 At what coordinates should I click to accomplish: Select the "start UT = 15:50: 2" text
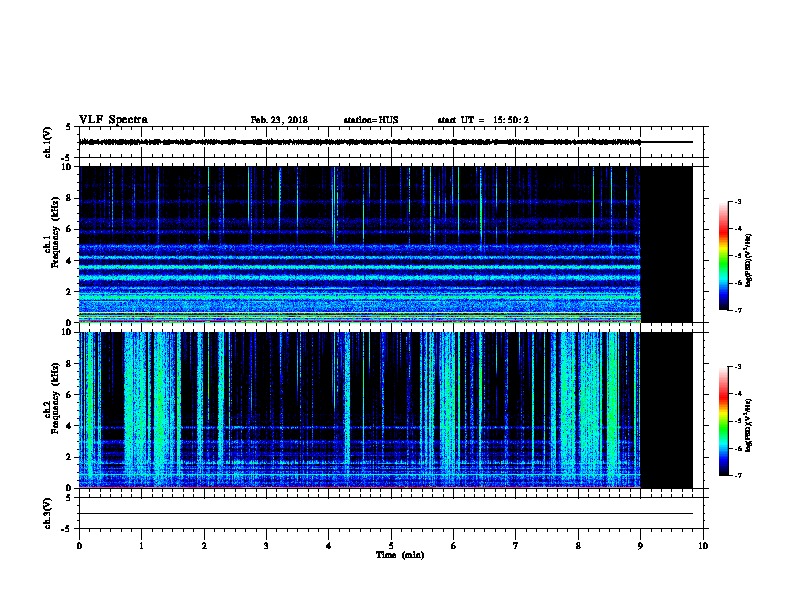pyautogui.click(x=483, y=120)
